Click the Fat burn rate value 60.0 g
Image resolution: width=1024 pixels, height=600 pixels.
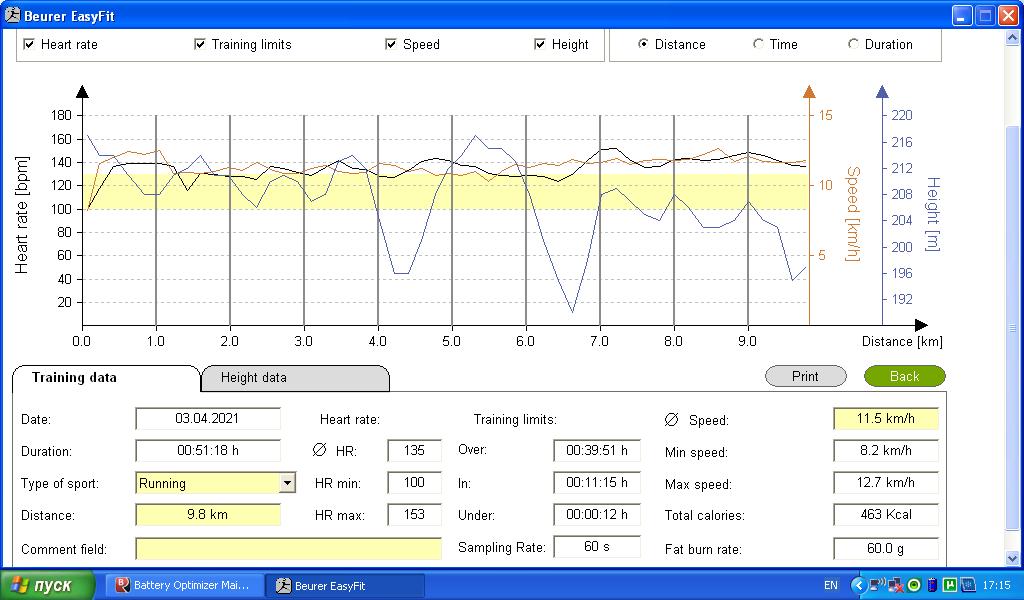(886, 548)
